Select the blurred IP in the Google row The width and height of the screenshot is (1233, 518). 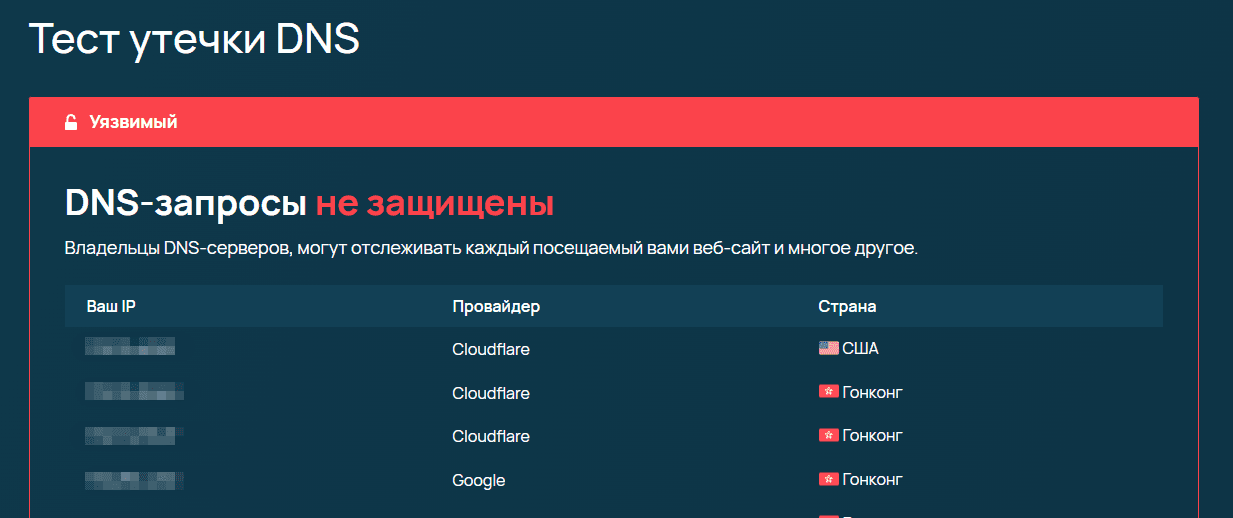coord(134,480)
